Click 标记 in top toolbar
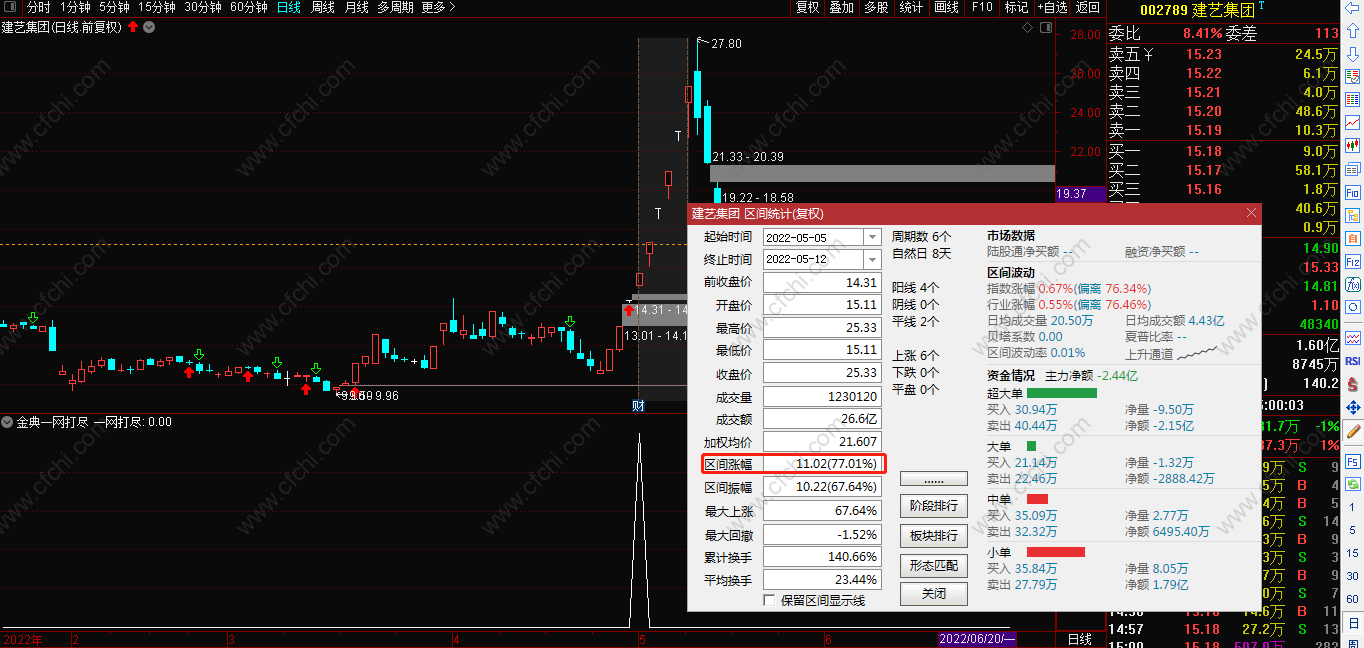This screenshot has width=1364, height=648. point(1016,7)
